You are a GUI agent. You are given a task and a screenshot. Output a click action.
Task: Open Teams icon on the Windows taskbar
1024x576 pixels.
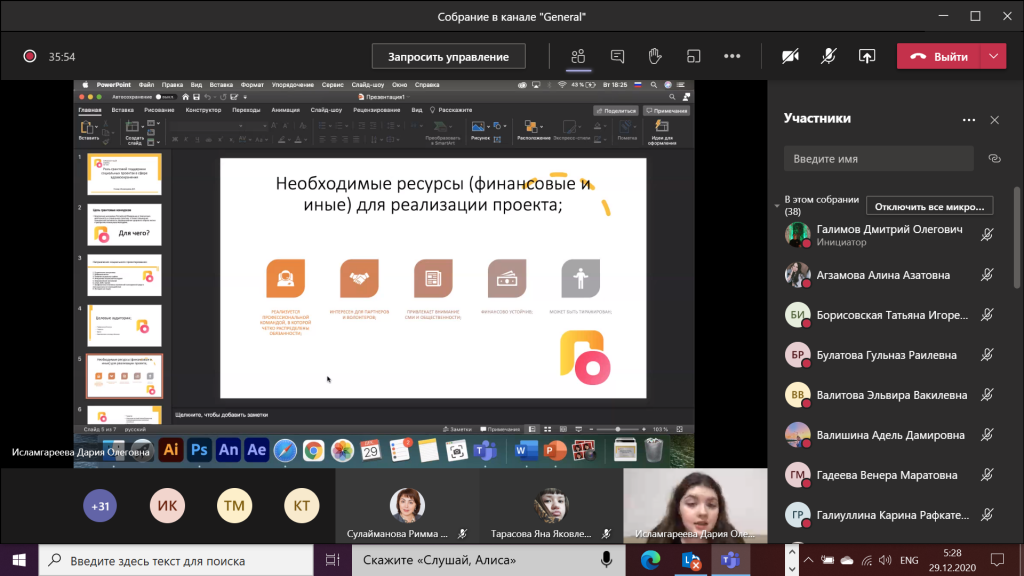pyautogui.click(x=730, y=560)
